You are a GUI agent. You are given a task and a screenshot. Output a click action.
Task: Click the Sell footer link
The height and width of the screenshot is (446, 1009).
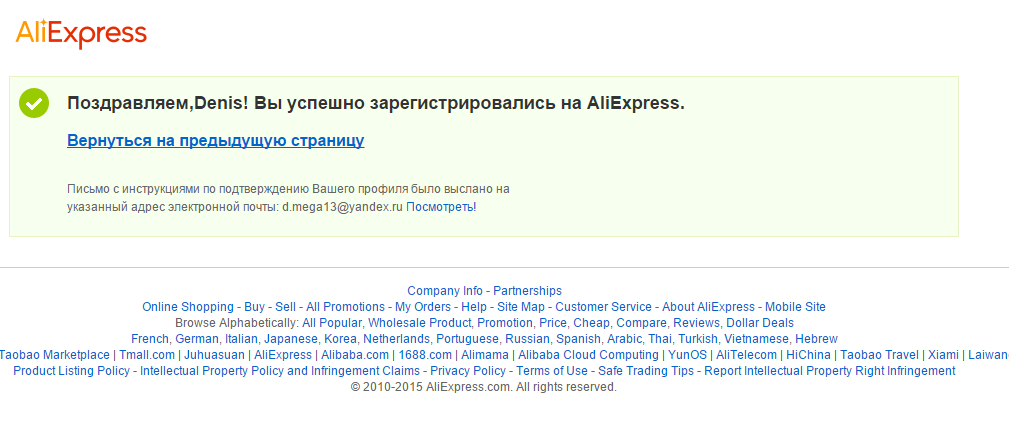click(x=286, y=307)
